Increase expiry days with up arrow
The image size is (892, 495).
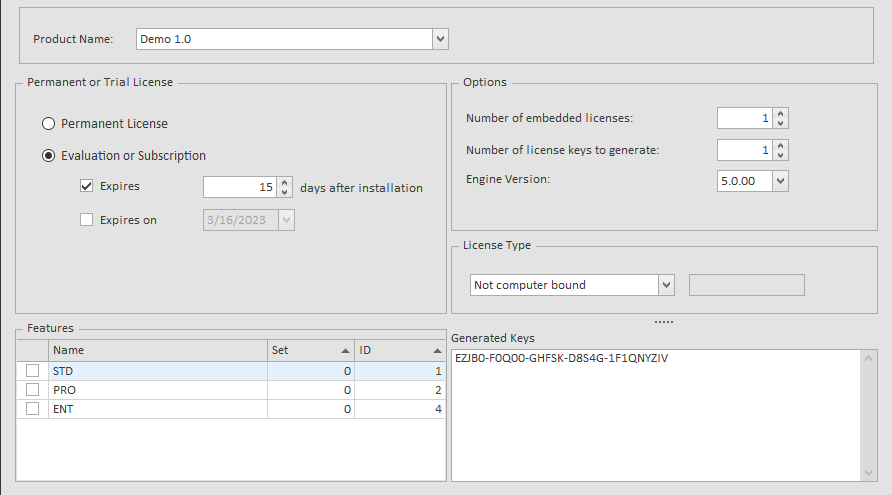[285, 183]
